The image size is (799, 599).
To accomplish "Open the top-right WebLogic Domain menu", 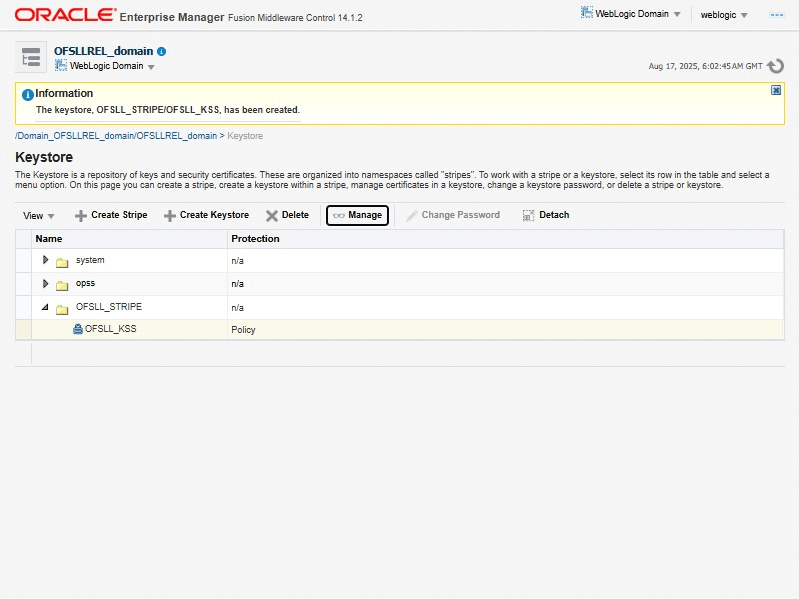I will (630, 14).
